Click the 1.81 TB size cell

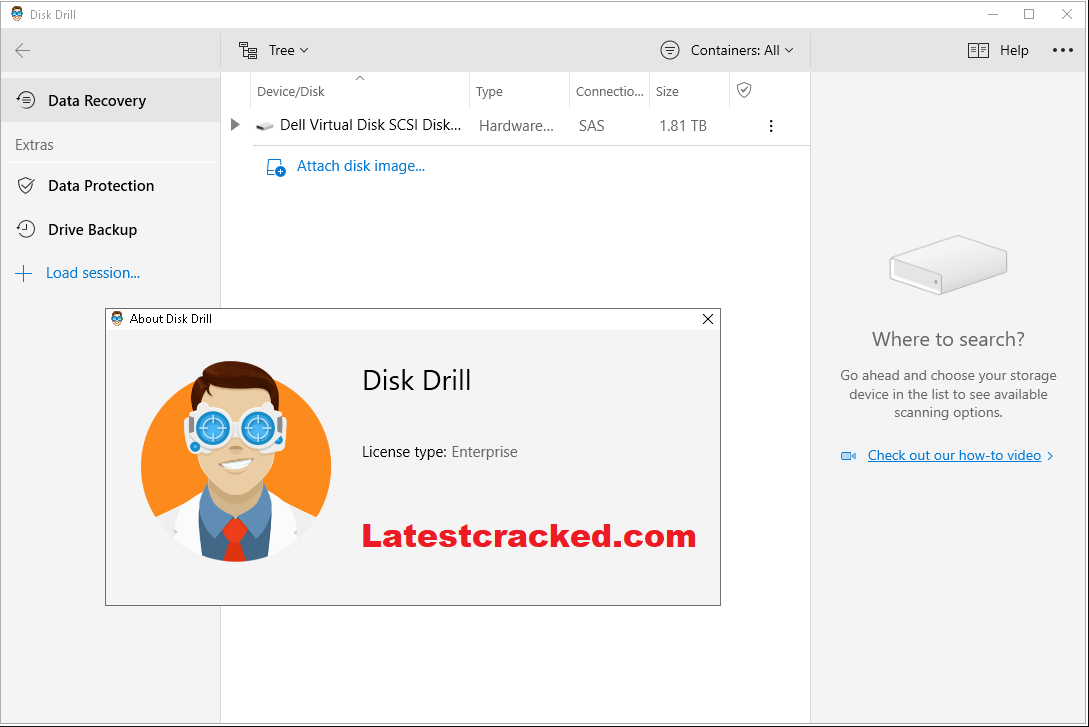click(683, 126)
